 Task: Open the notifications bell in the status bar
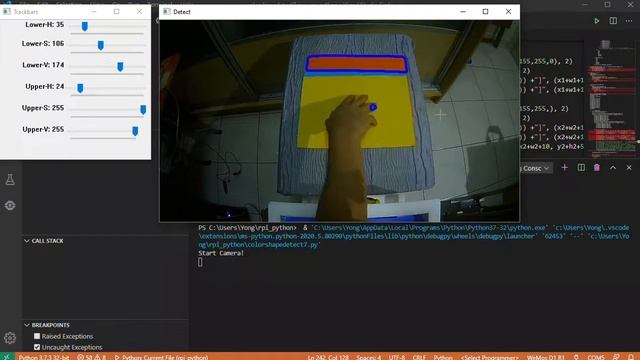pos(631,357)
